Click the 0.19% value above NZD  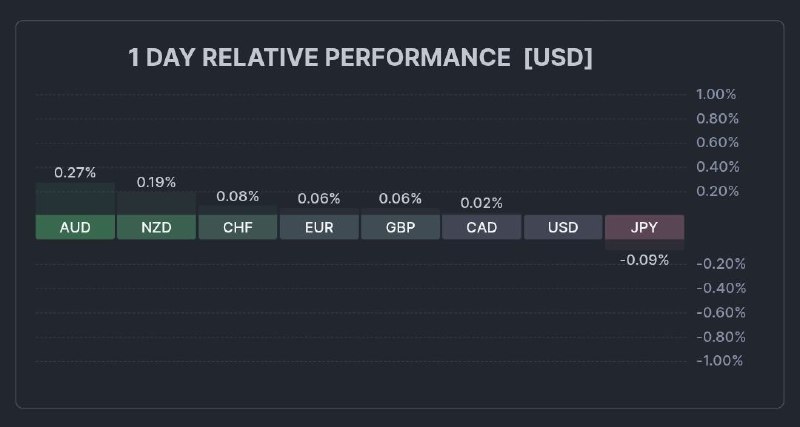[156, 182]
